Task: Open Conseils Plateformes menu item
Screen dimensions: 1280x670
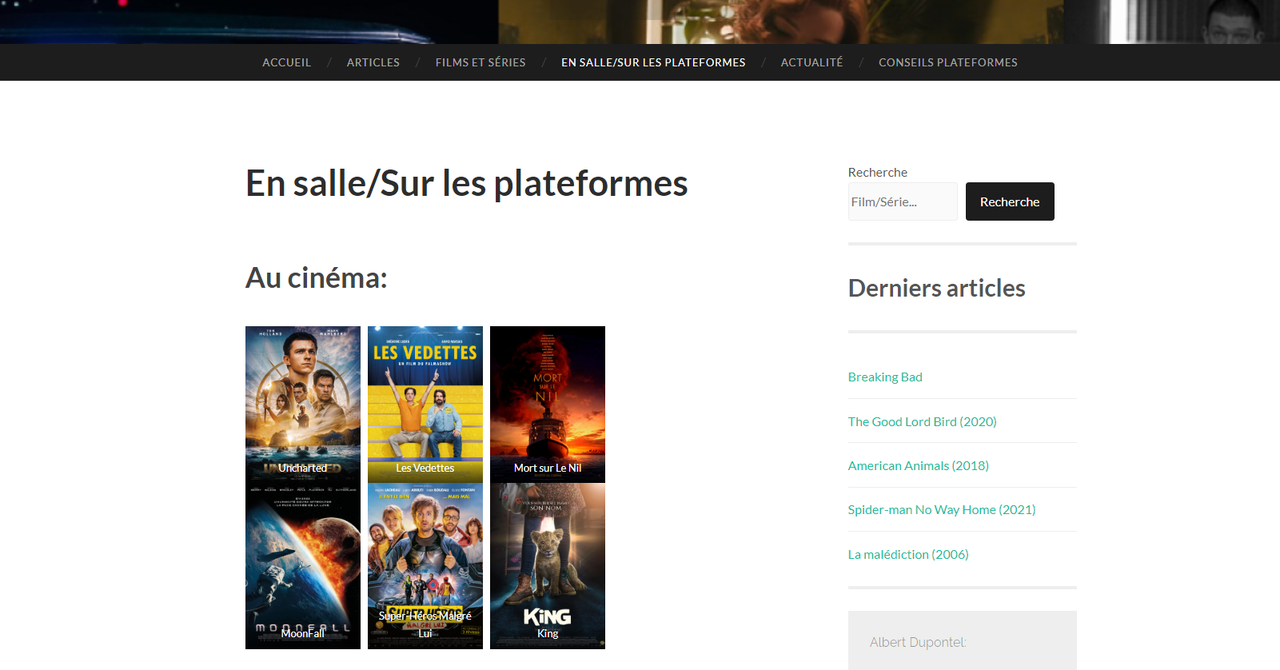Action: tap(948, 62)
